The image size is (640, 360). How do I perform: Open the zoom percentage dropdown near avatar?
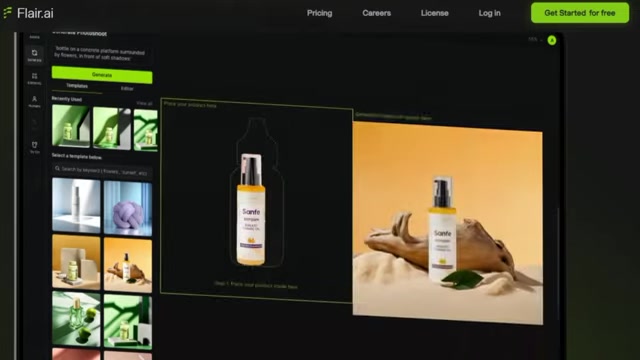pos(535,40)
